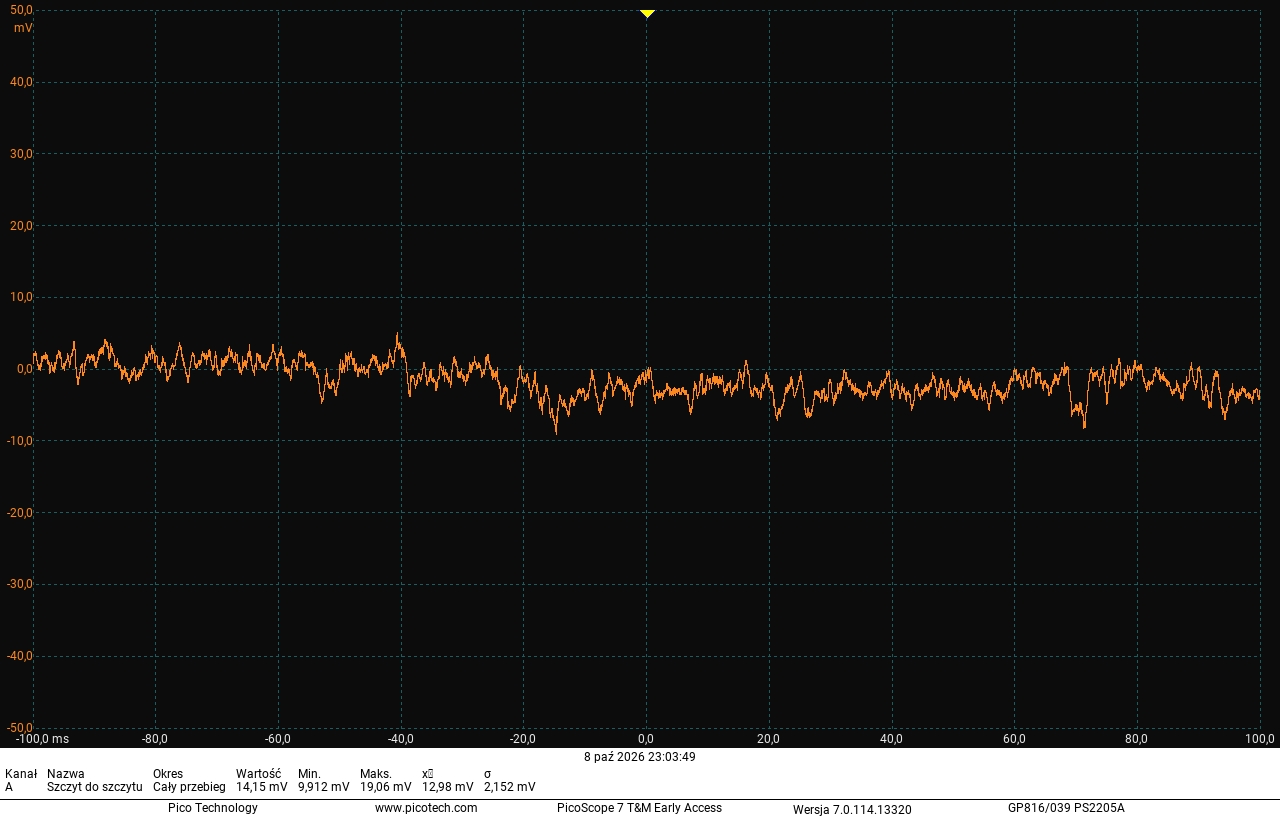The height and width of the screenshot is (816, 1280).
Task: Click channel A in the measurements row
Action: point(9,787)
